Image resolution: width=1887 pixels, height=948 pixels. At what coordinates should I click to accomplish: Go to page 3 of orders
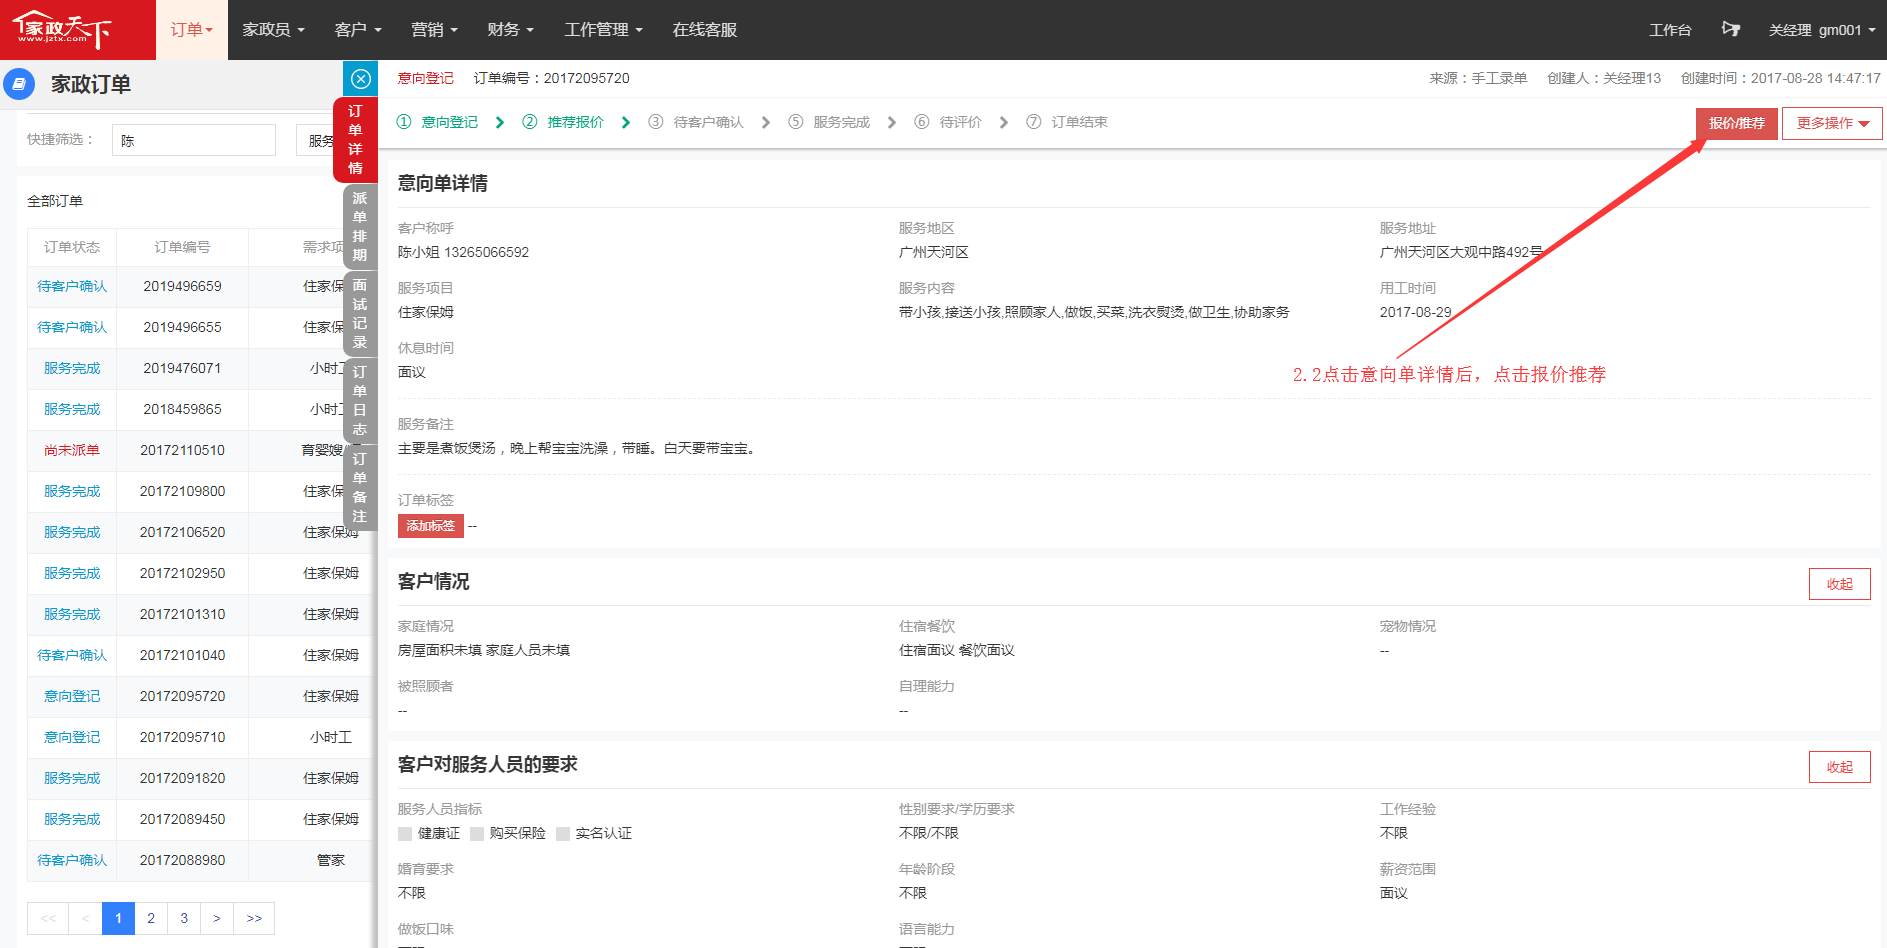pos(184,918)
